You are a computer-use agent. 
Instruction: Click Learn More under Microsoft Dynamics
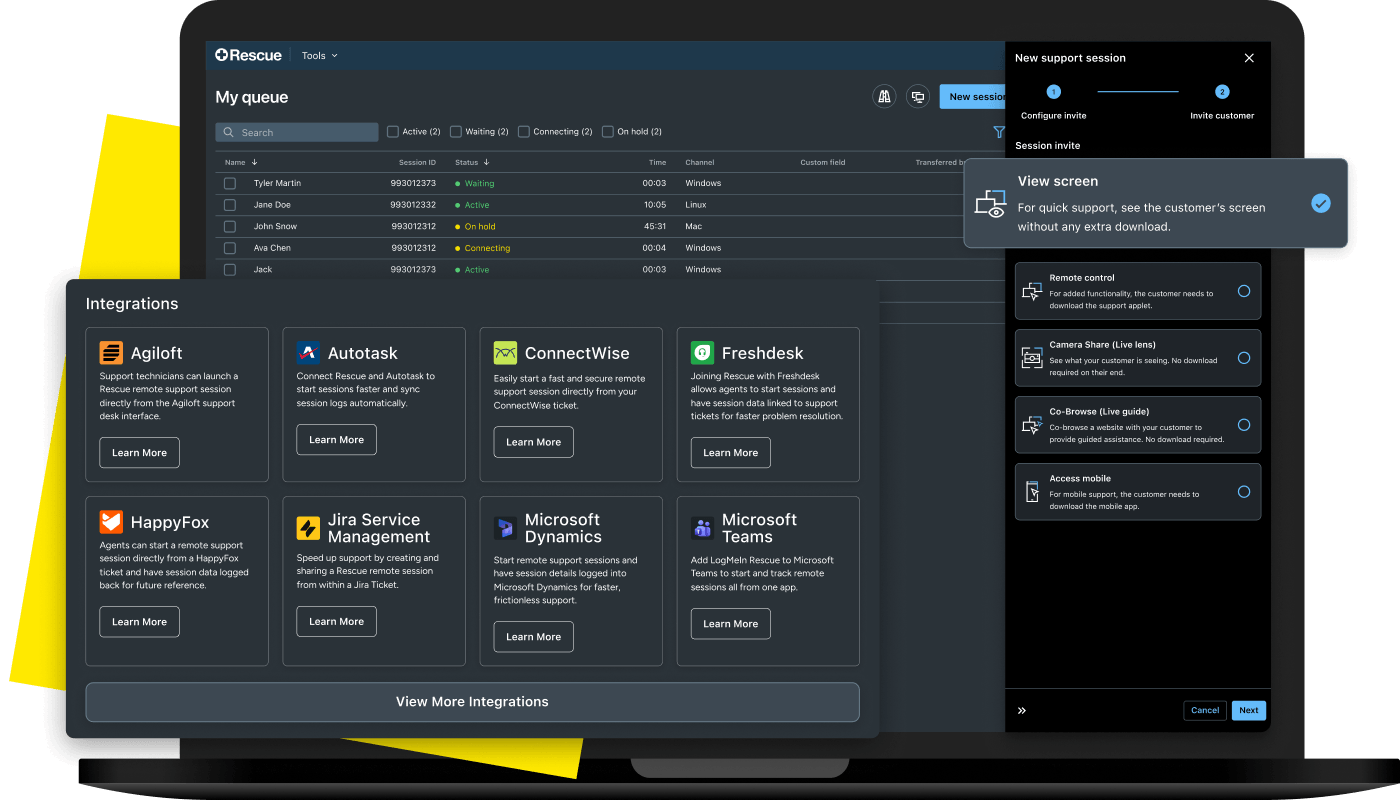[533, 637]
